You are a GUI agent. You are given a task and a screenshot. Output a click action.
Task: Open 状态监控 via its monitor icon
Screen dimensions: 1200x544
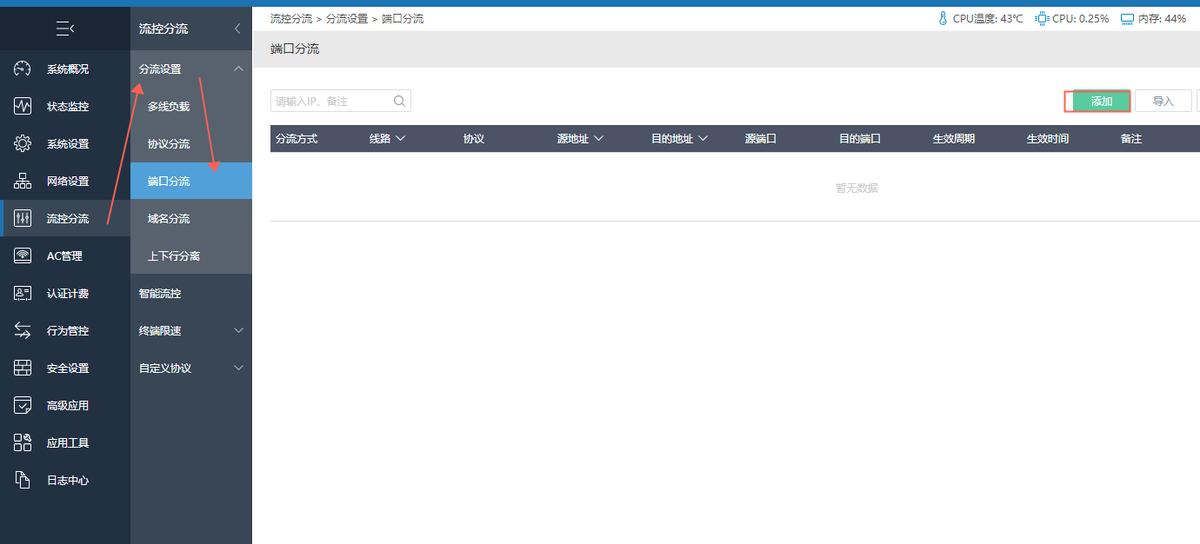click(22, 106)
